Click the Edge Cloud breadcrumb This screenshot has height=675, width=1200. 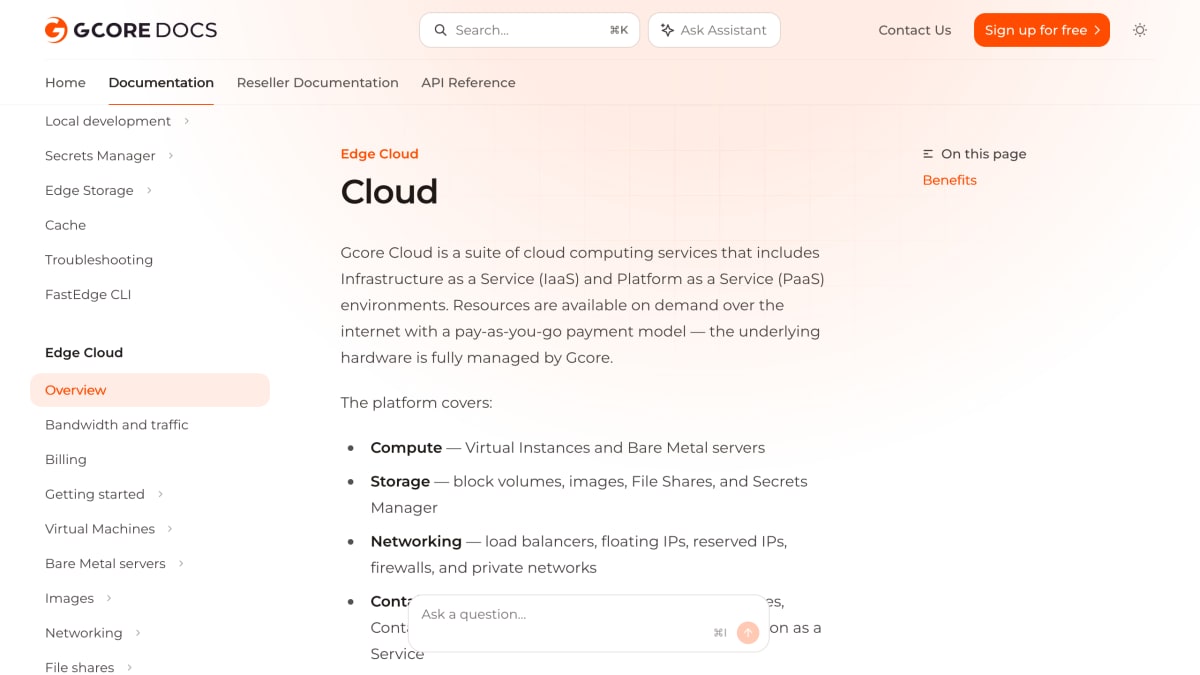(379, 154)
